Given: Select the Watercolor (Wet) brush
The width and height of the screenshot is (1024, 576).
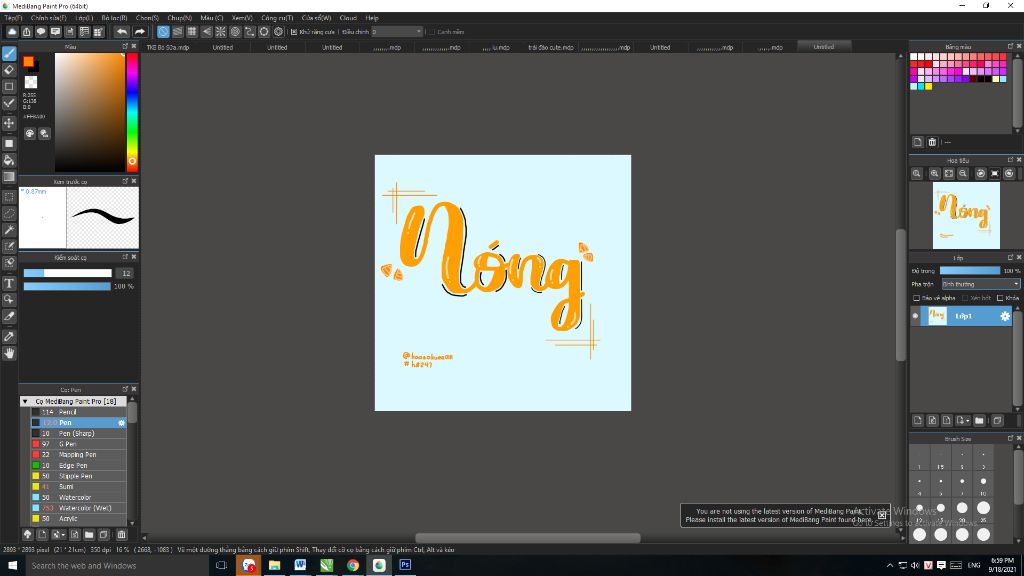Looking at the screenshot, I should (78, 508).
